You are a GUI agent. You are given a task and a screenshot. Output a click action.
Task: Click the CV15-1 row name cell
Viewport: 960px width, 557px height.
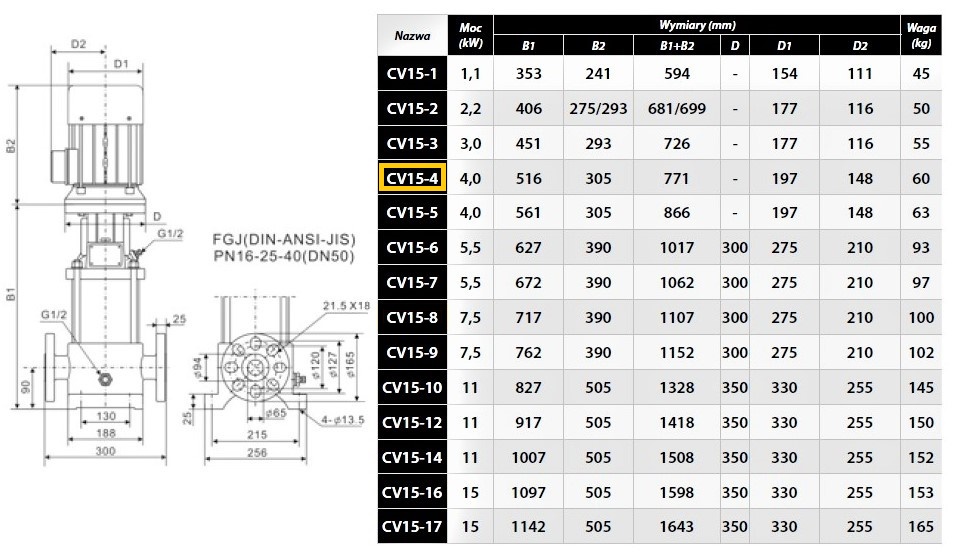pos(412,73)
